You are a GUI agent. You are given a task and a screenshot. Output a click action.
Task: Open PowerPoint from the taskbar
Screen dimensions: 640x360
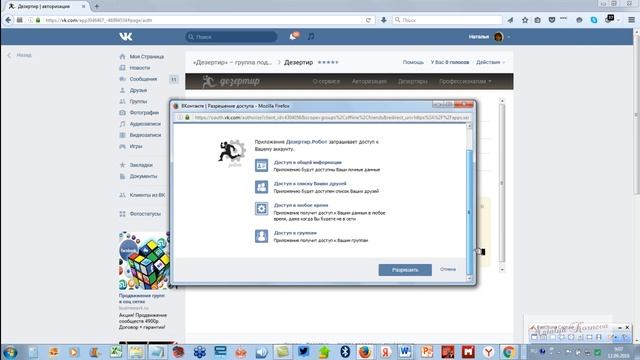pyautogui.click(x=427, y=351)
